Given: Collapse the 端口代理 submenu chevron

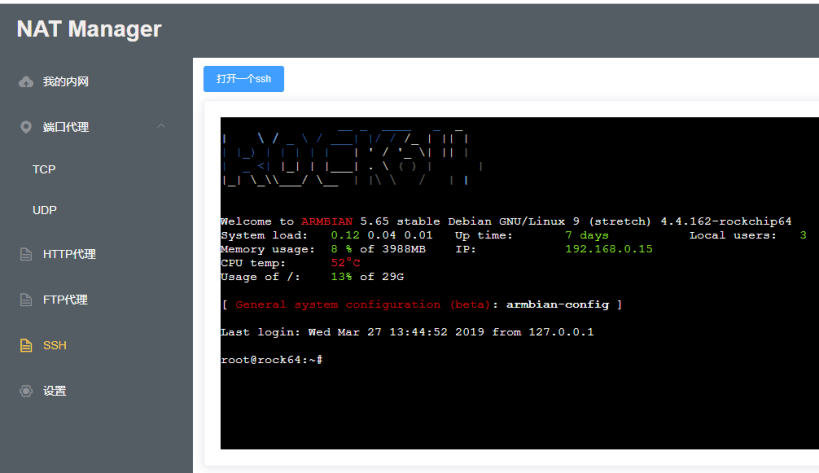Looking at the screenshot, I should click(161, 126).
